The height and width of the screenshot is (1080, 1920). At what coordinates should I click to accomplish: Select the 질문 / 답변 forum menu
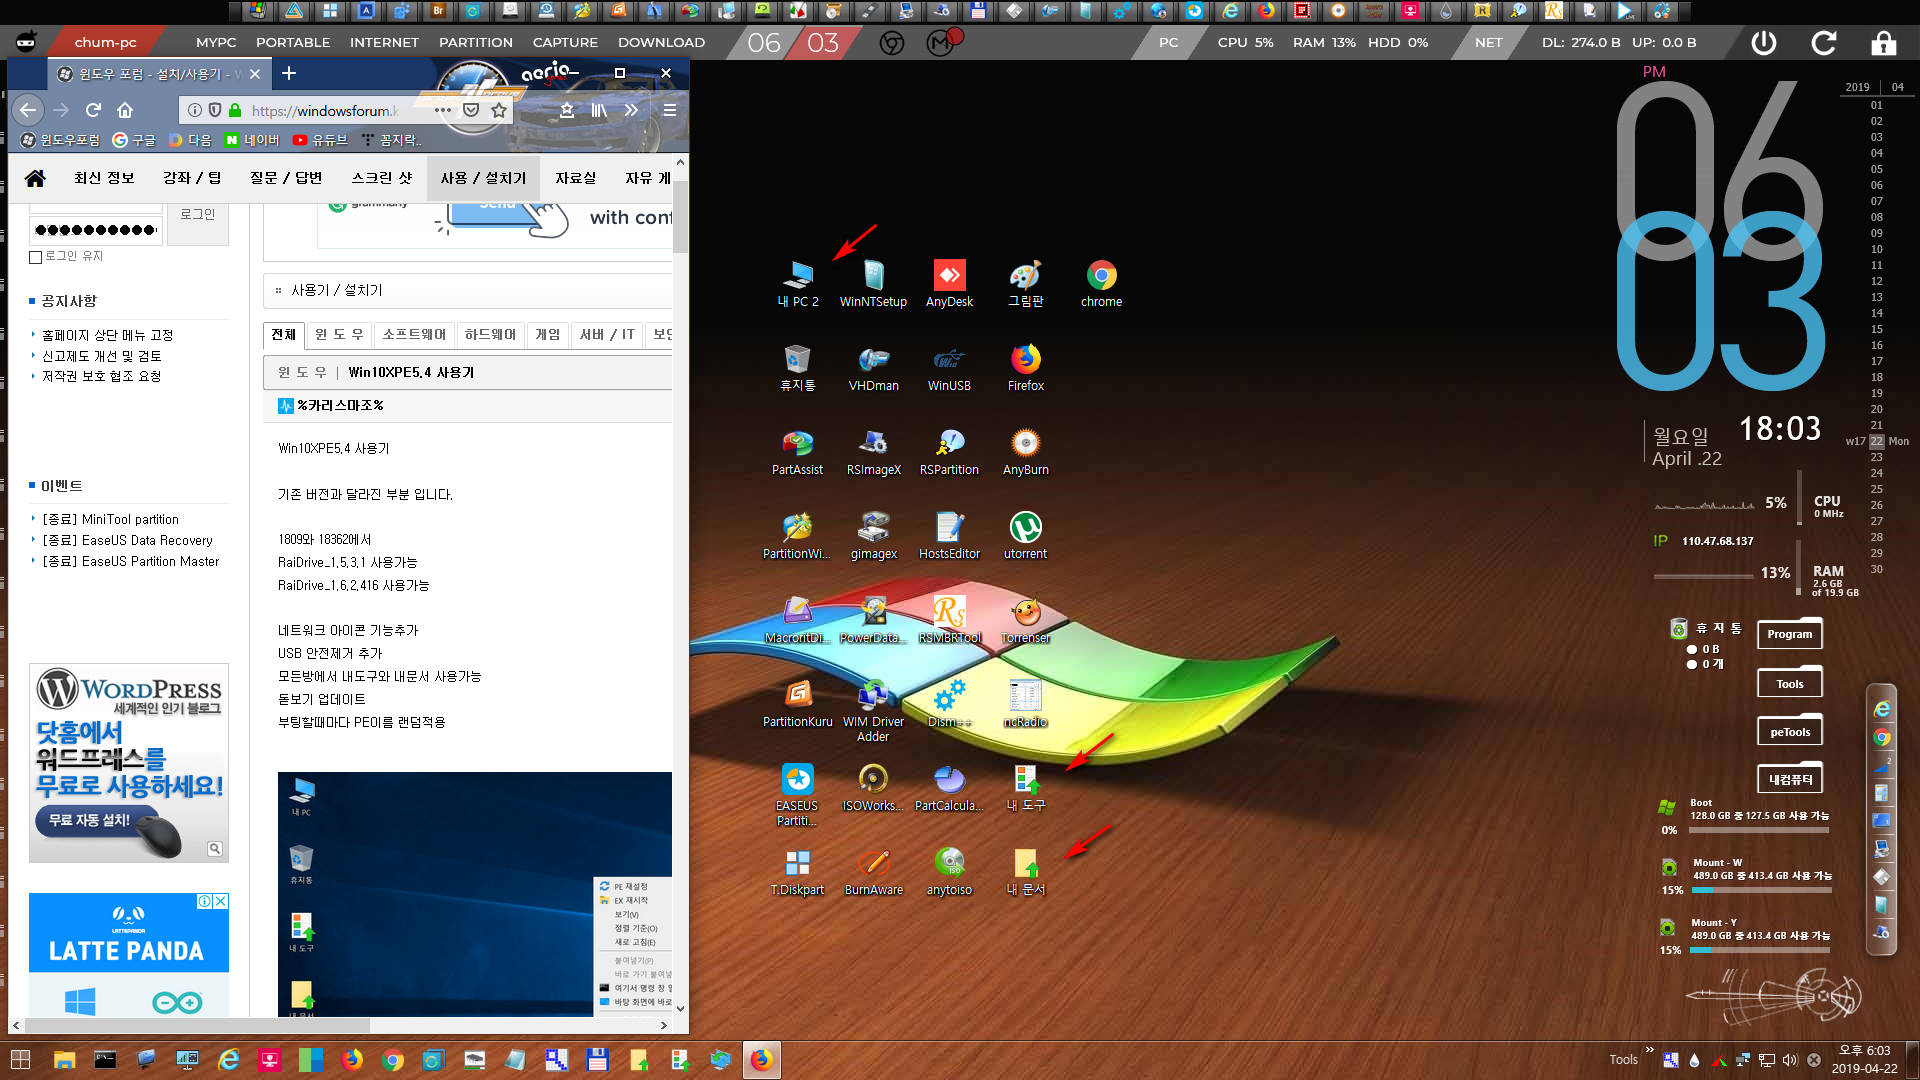pyautogui.click(x=286, y=178)
